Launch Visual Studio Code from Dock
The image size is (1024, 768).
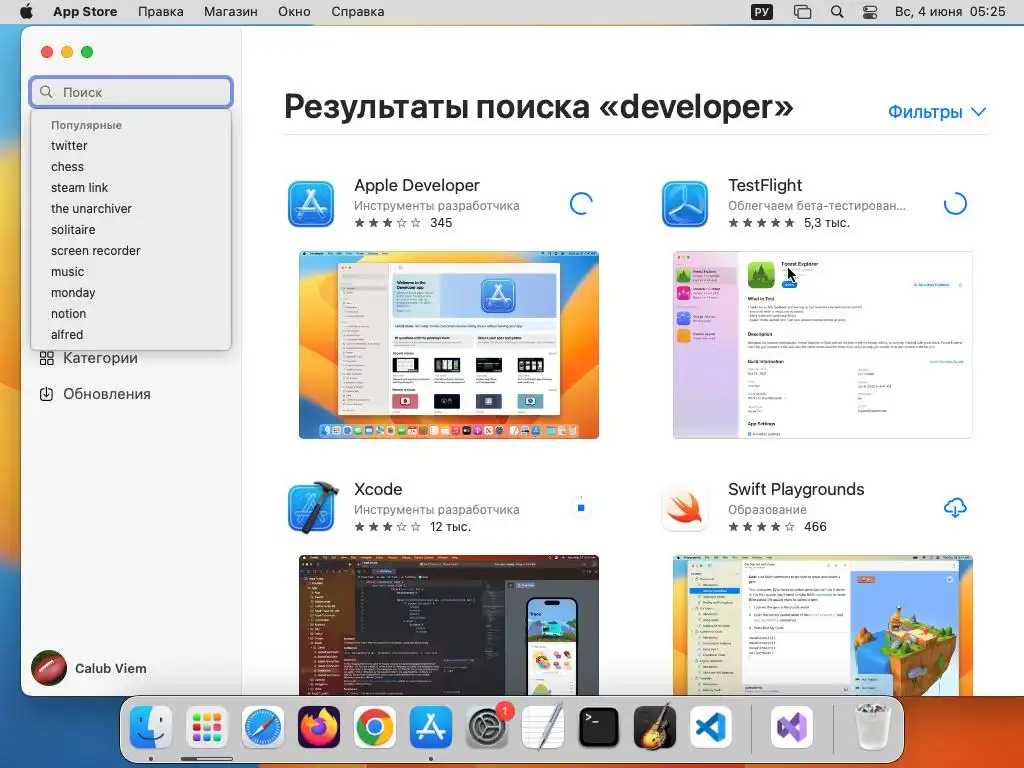click(x=711, y=727)
